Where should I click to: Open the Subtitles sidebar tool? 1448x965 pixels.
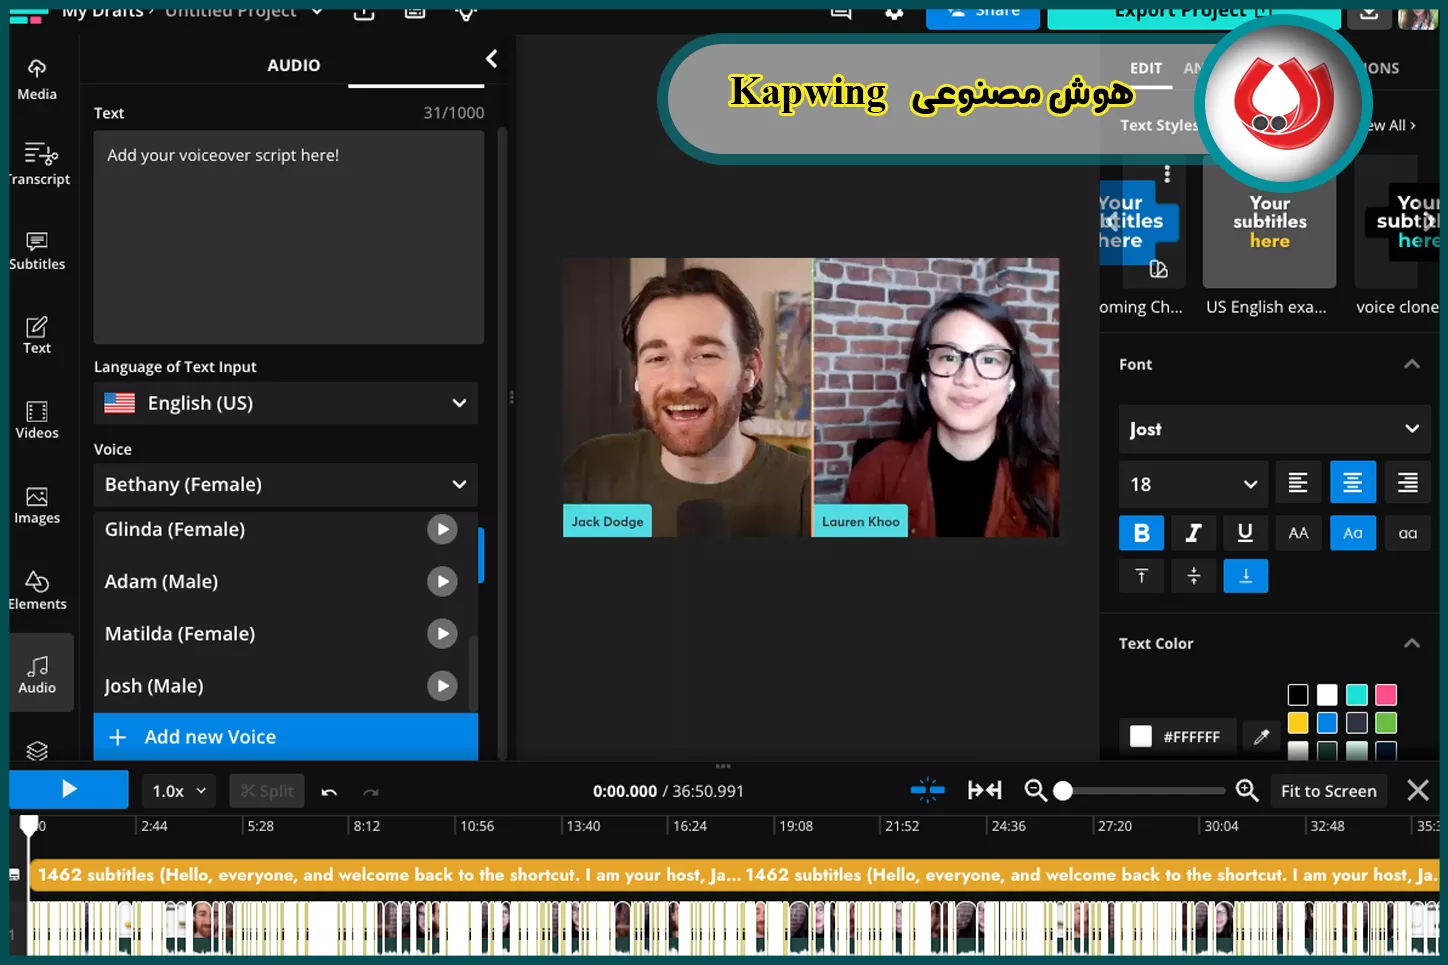(37, 250)
